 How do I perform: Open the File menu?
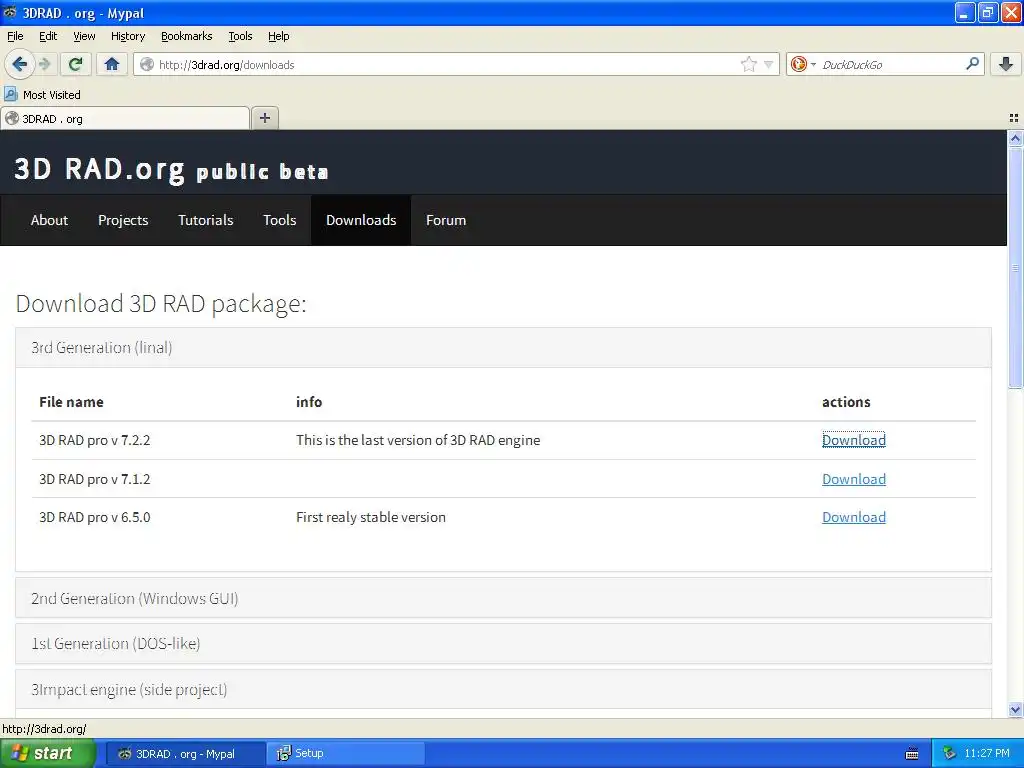(x=15, y=36)
